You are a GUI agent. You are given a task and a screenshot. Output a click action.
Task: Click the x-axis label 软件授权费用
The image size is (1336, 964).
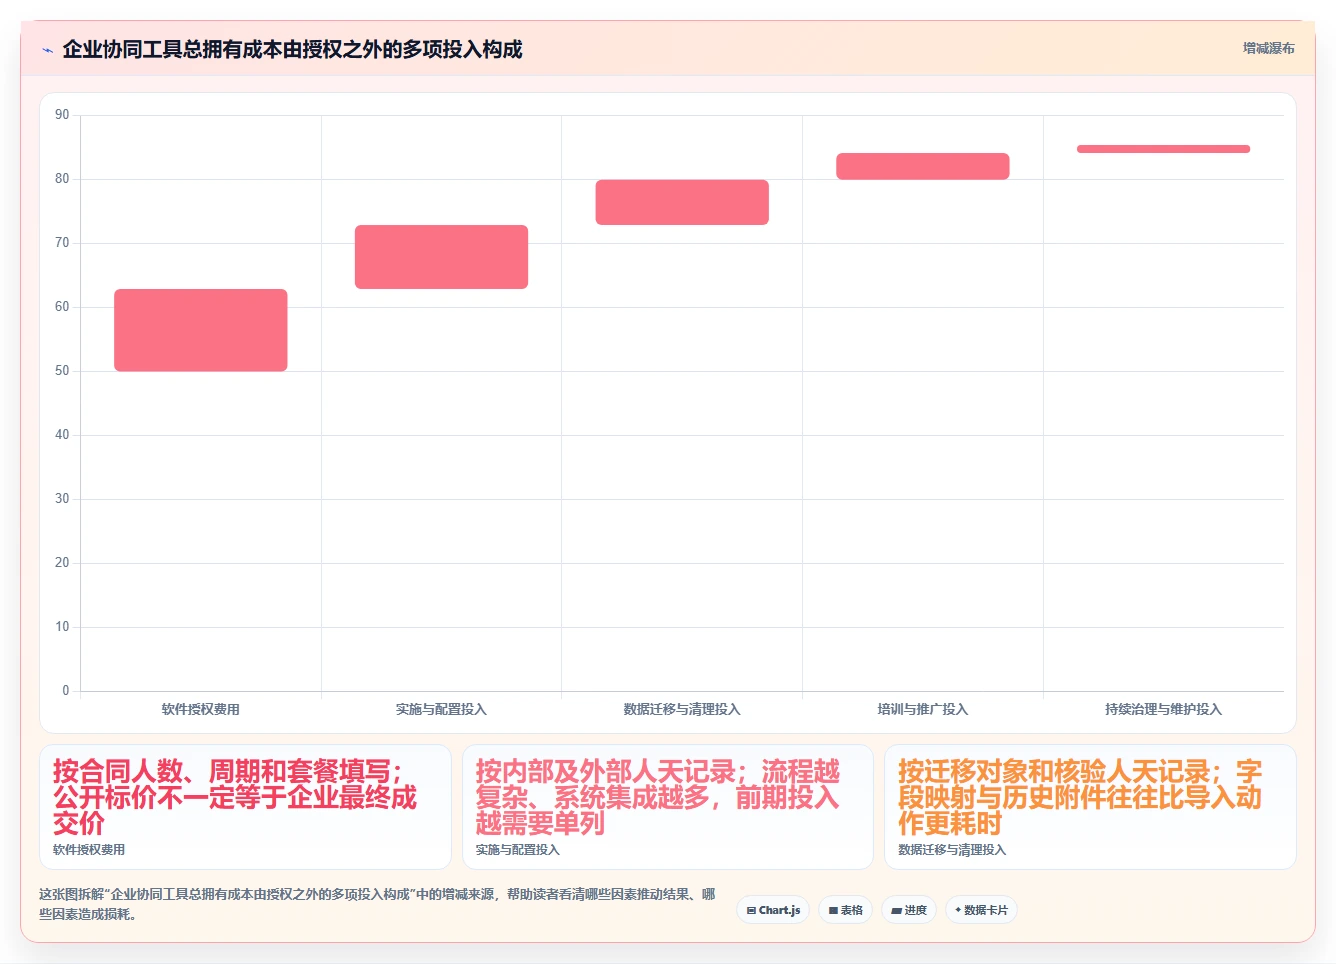tap(201, 709)
